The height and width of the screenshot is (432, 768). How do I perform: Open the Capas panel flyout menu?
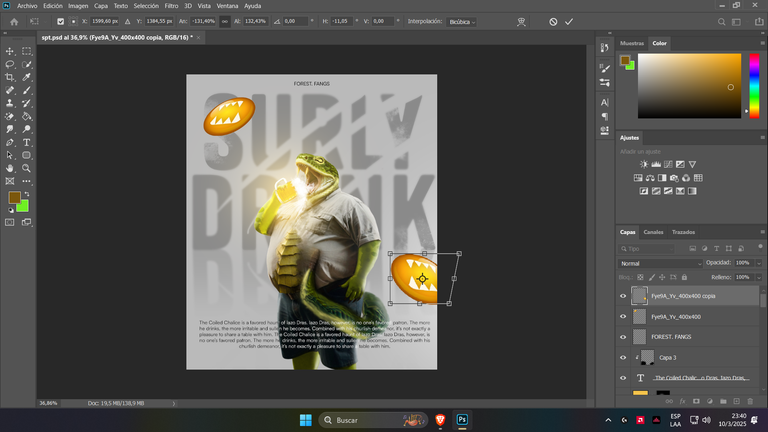pos(762,232)
